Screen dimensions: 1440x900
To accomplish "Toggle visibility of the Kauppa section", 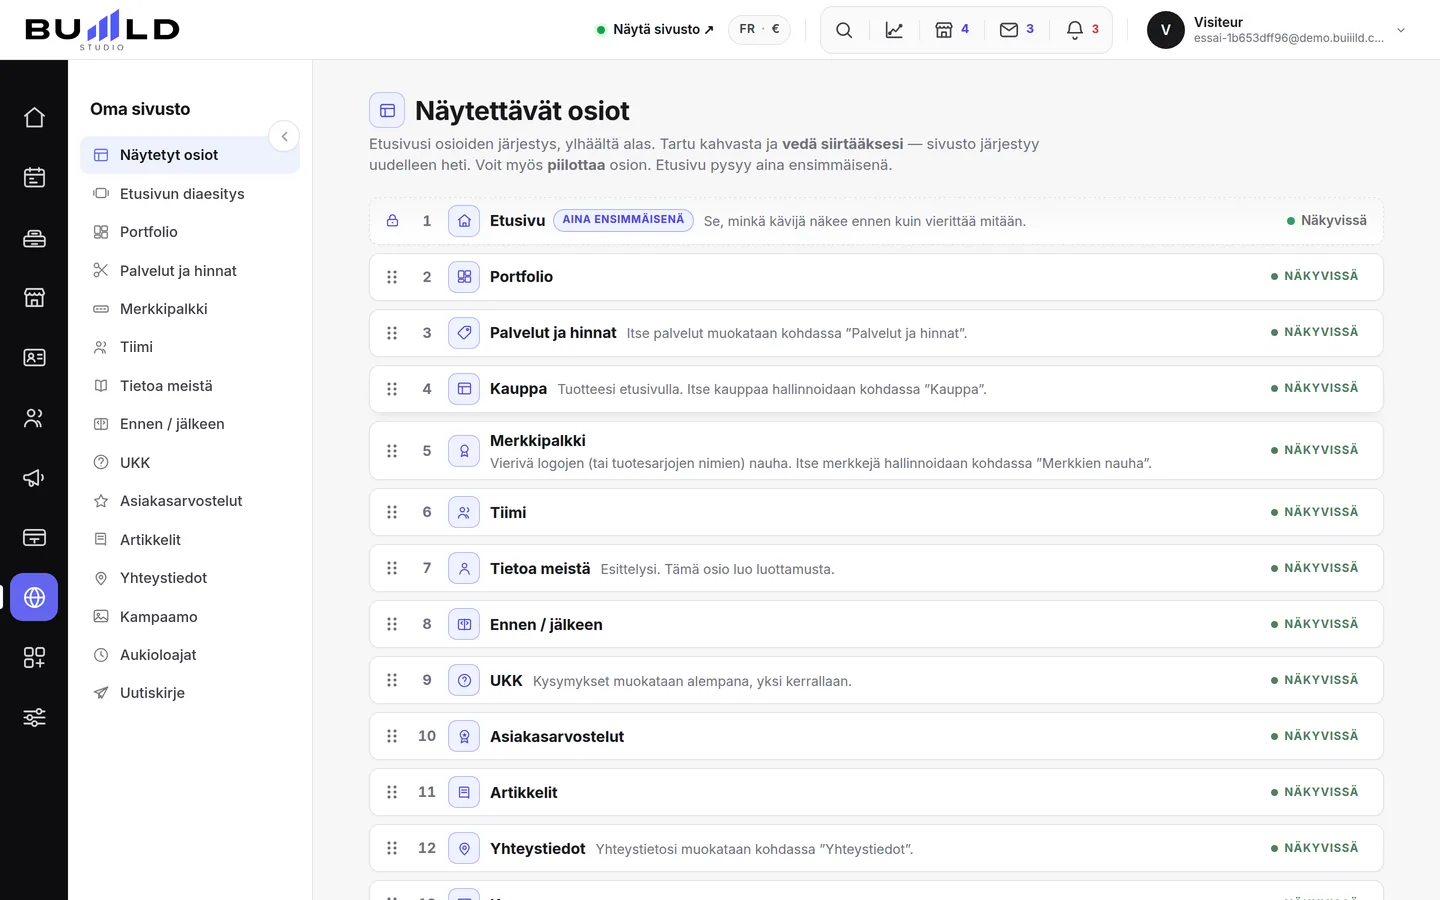I will point(1314,388).
